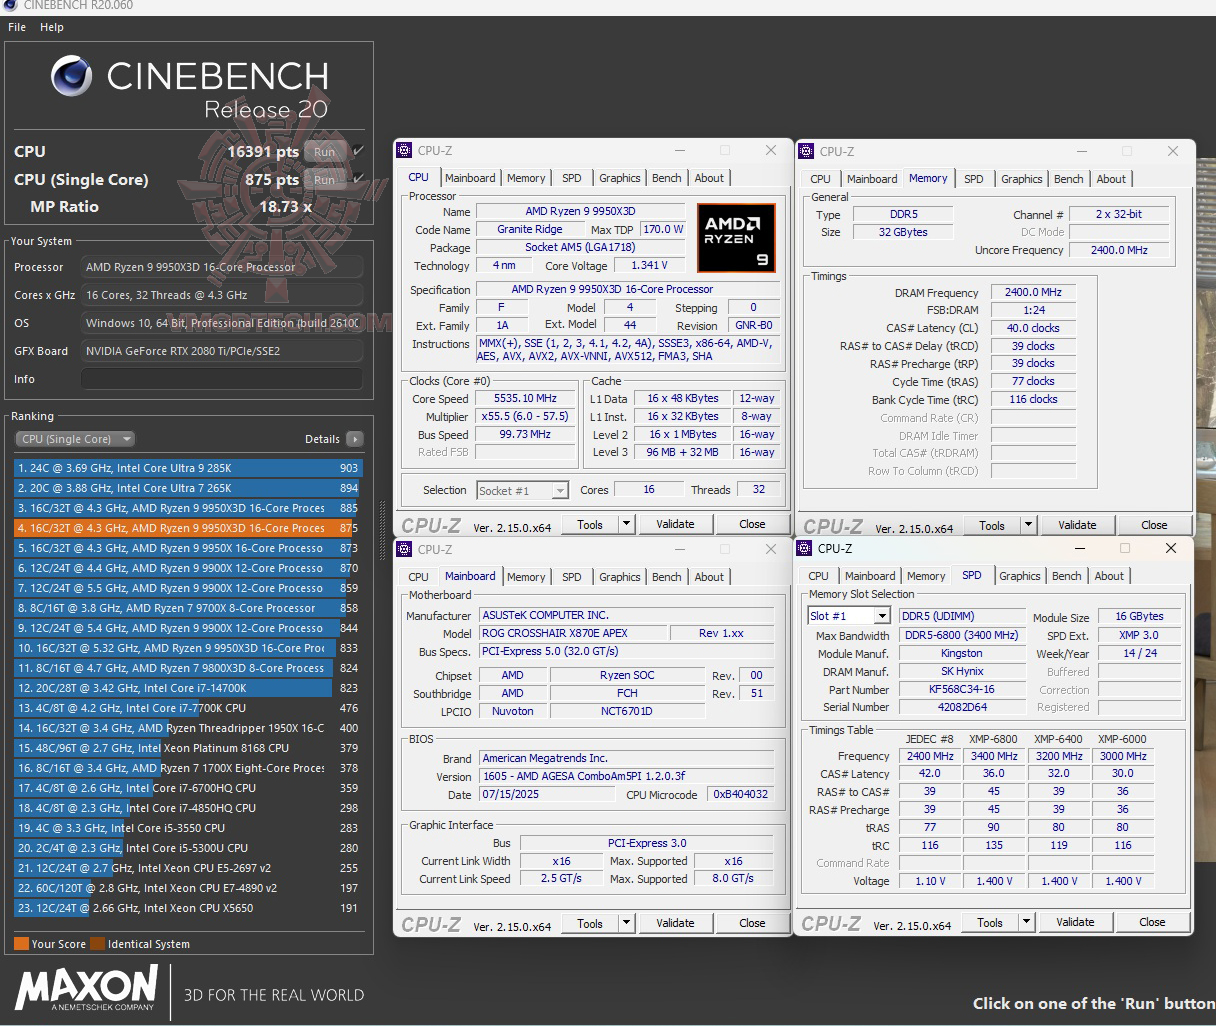
Task: Switch to the Graphics tab on the Mainboard window
Action: 619,577
